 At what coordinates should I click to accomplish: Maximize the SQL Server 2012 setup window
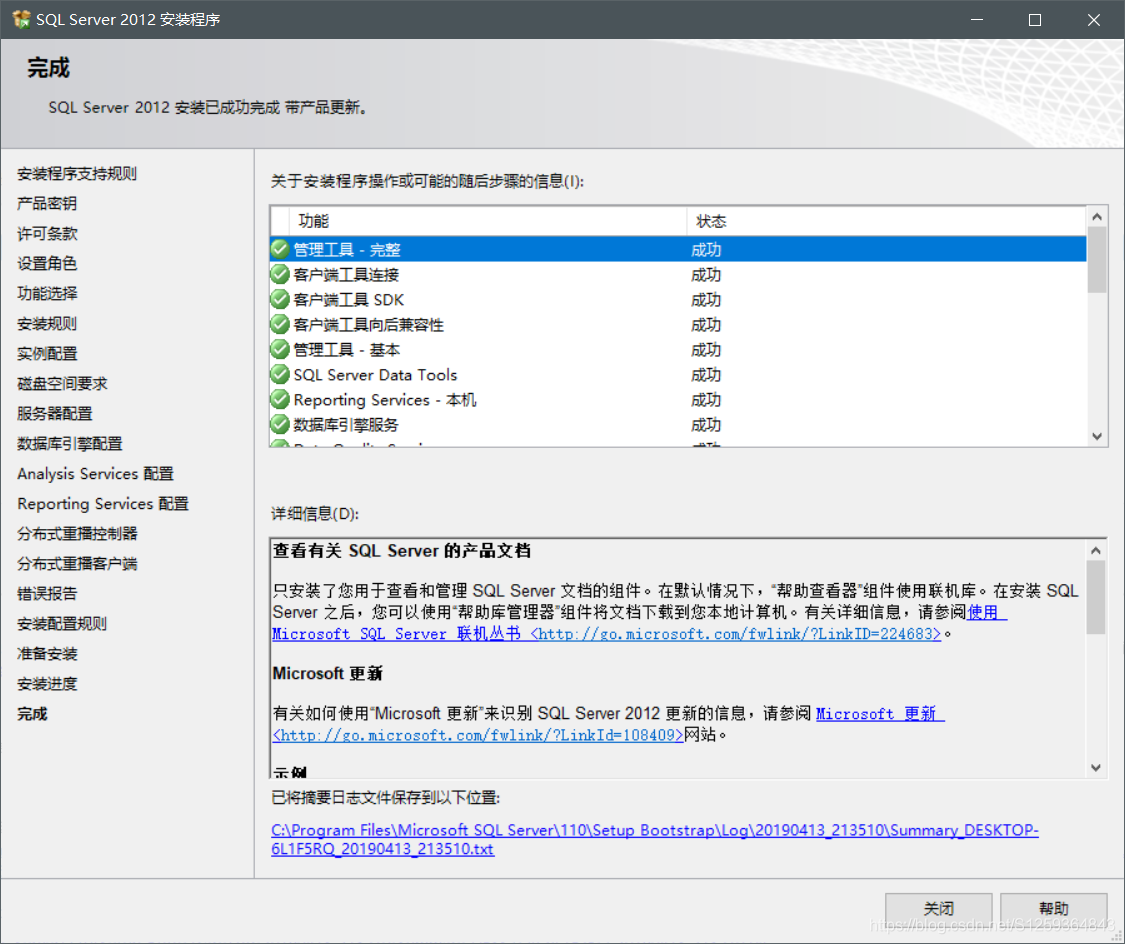1035,19
